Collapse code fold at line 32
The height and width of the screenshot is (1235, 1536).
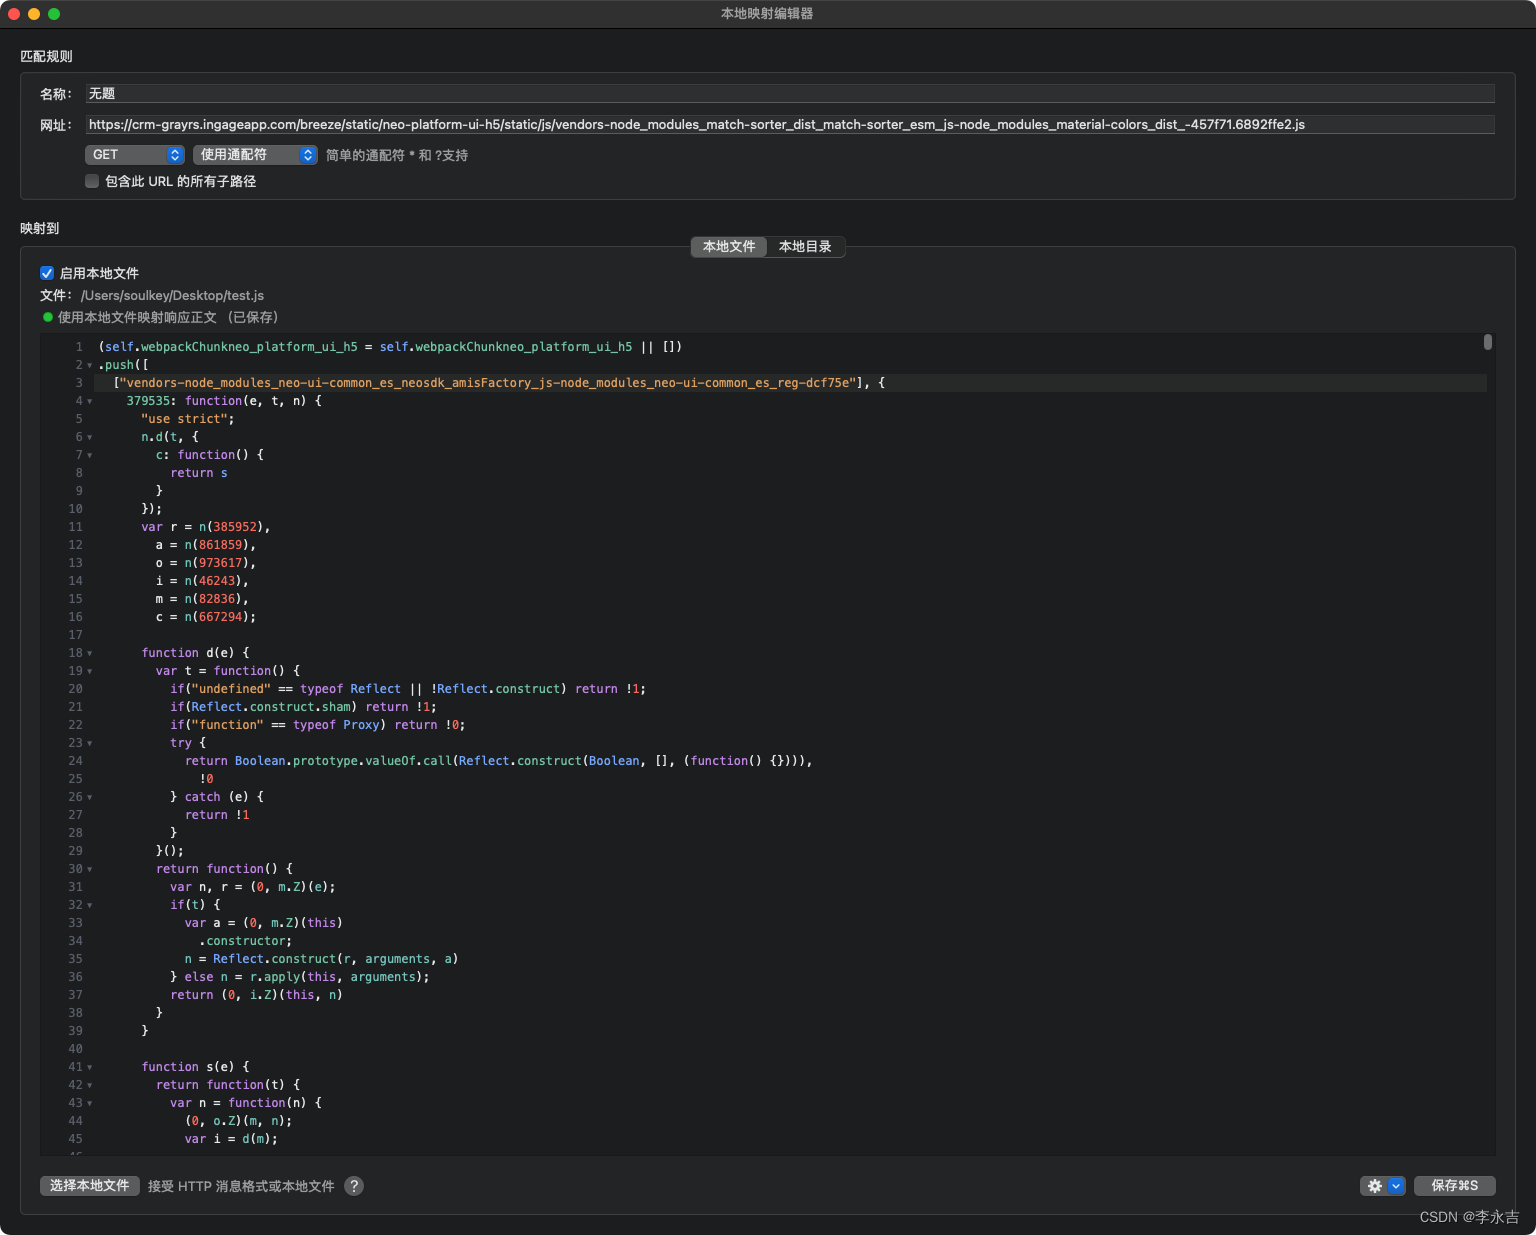90,905
